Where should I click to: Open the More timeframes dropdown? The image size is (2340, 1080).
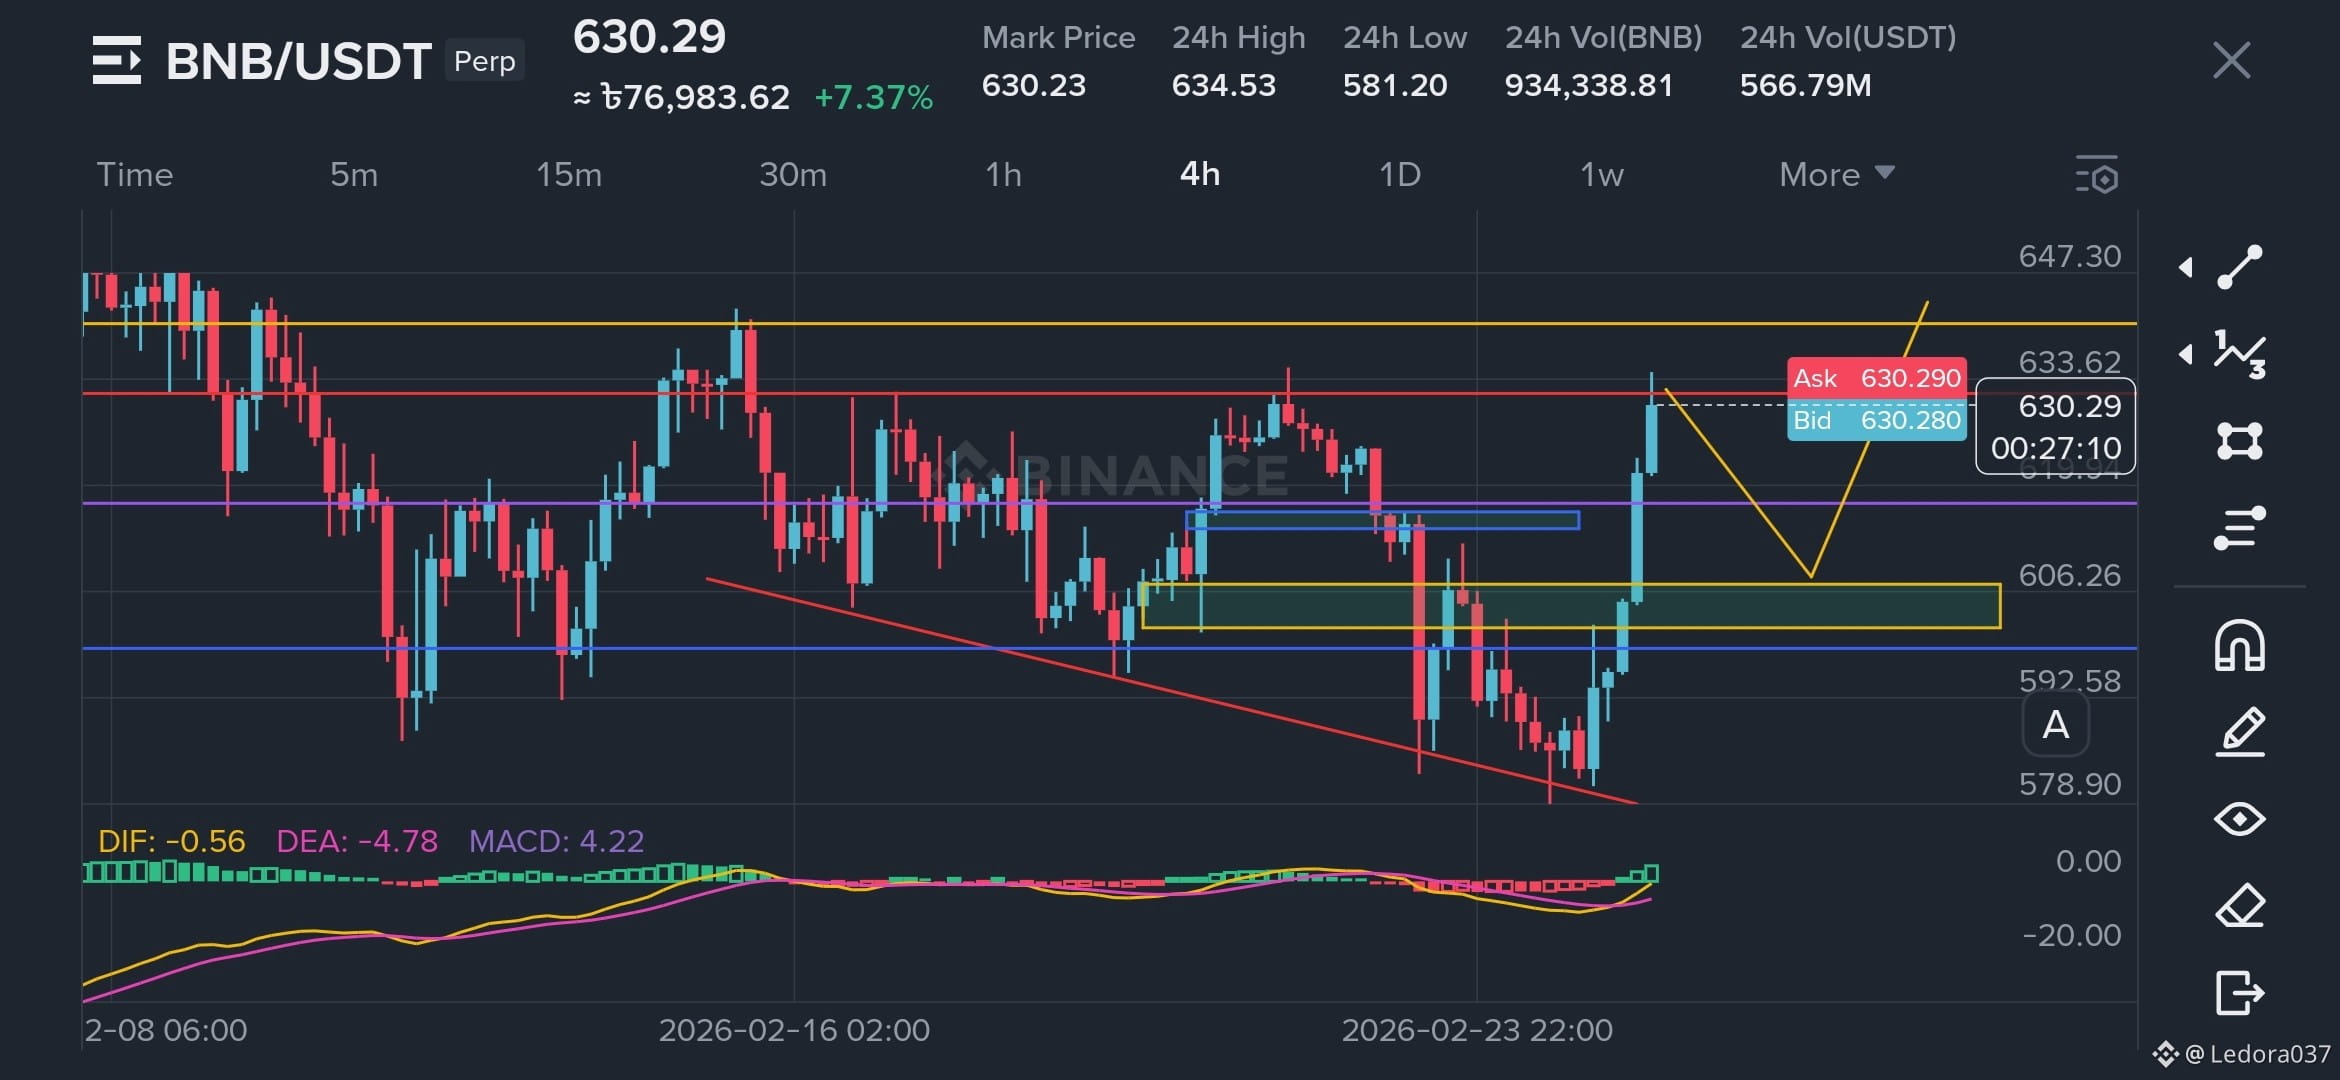point(1837,175)
